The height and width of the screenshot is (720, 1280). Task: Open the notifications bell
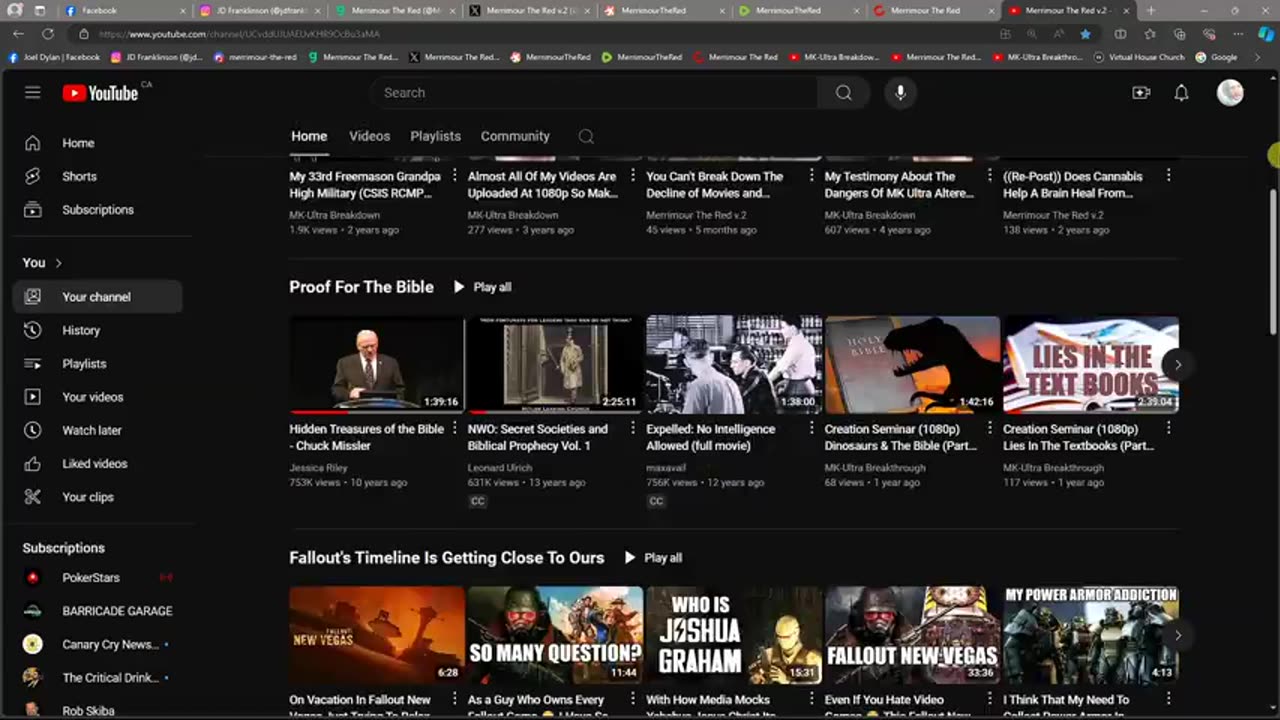1181,93
